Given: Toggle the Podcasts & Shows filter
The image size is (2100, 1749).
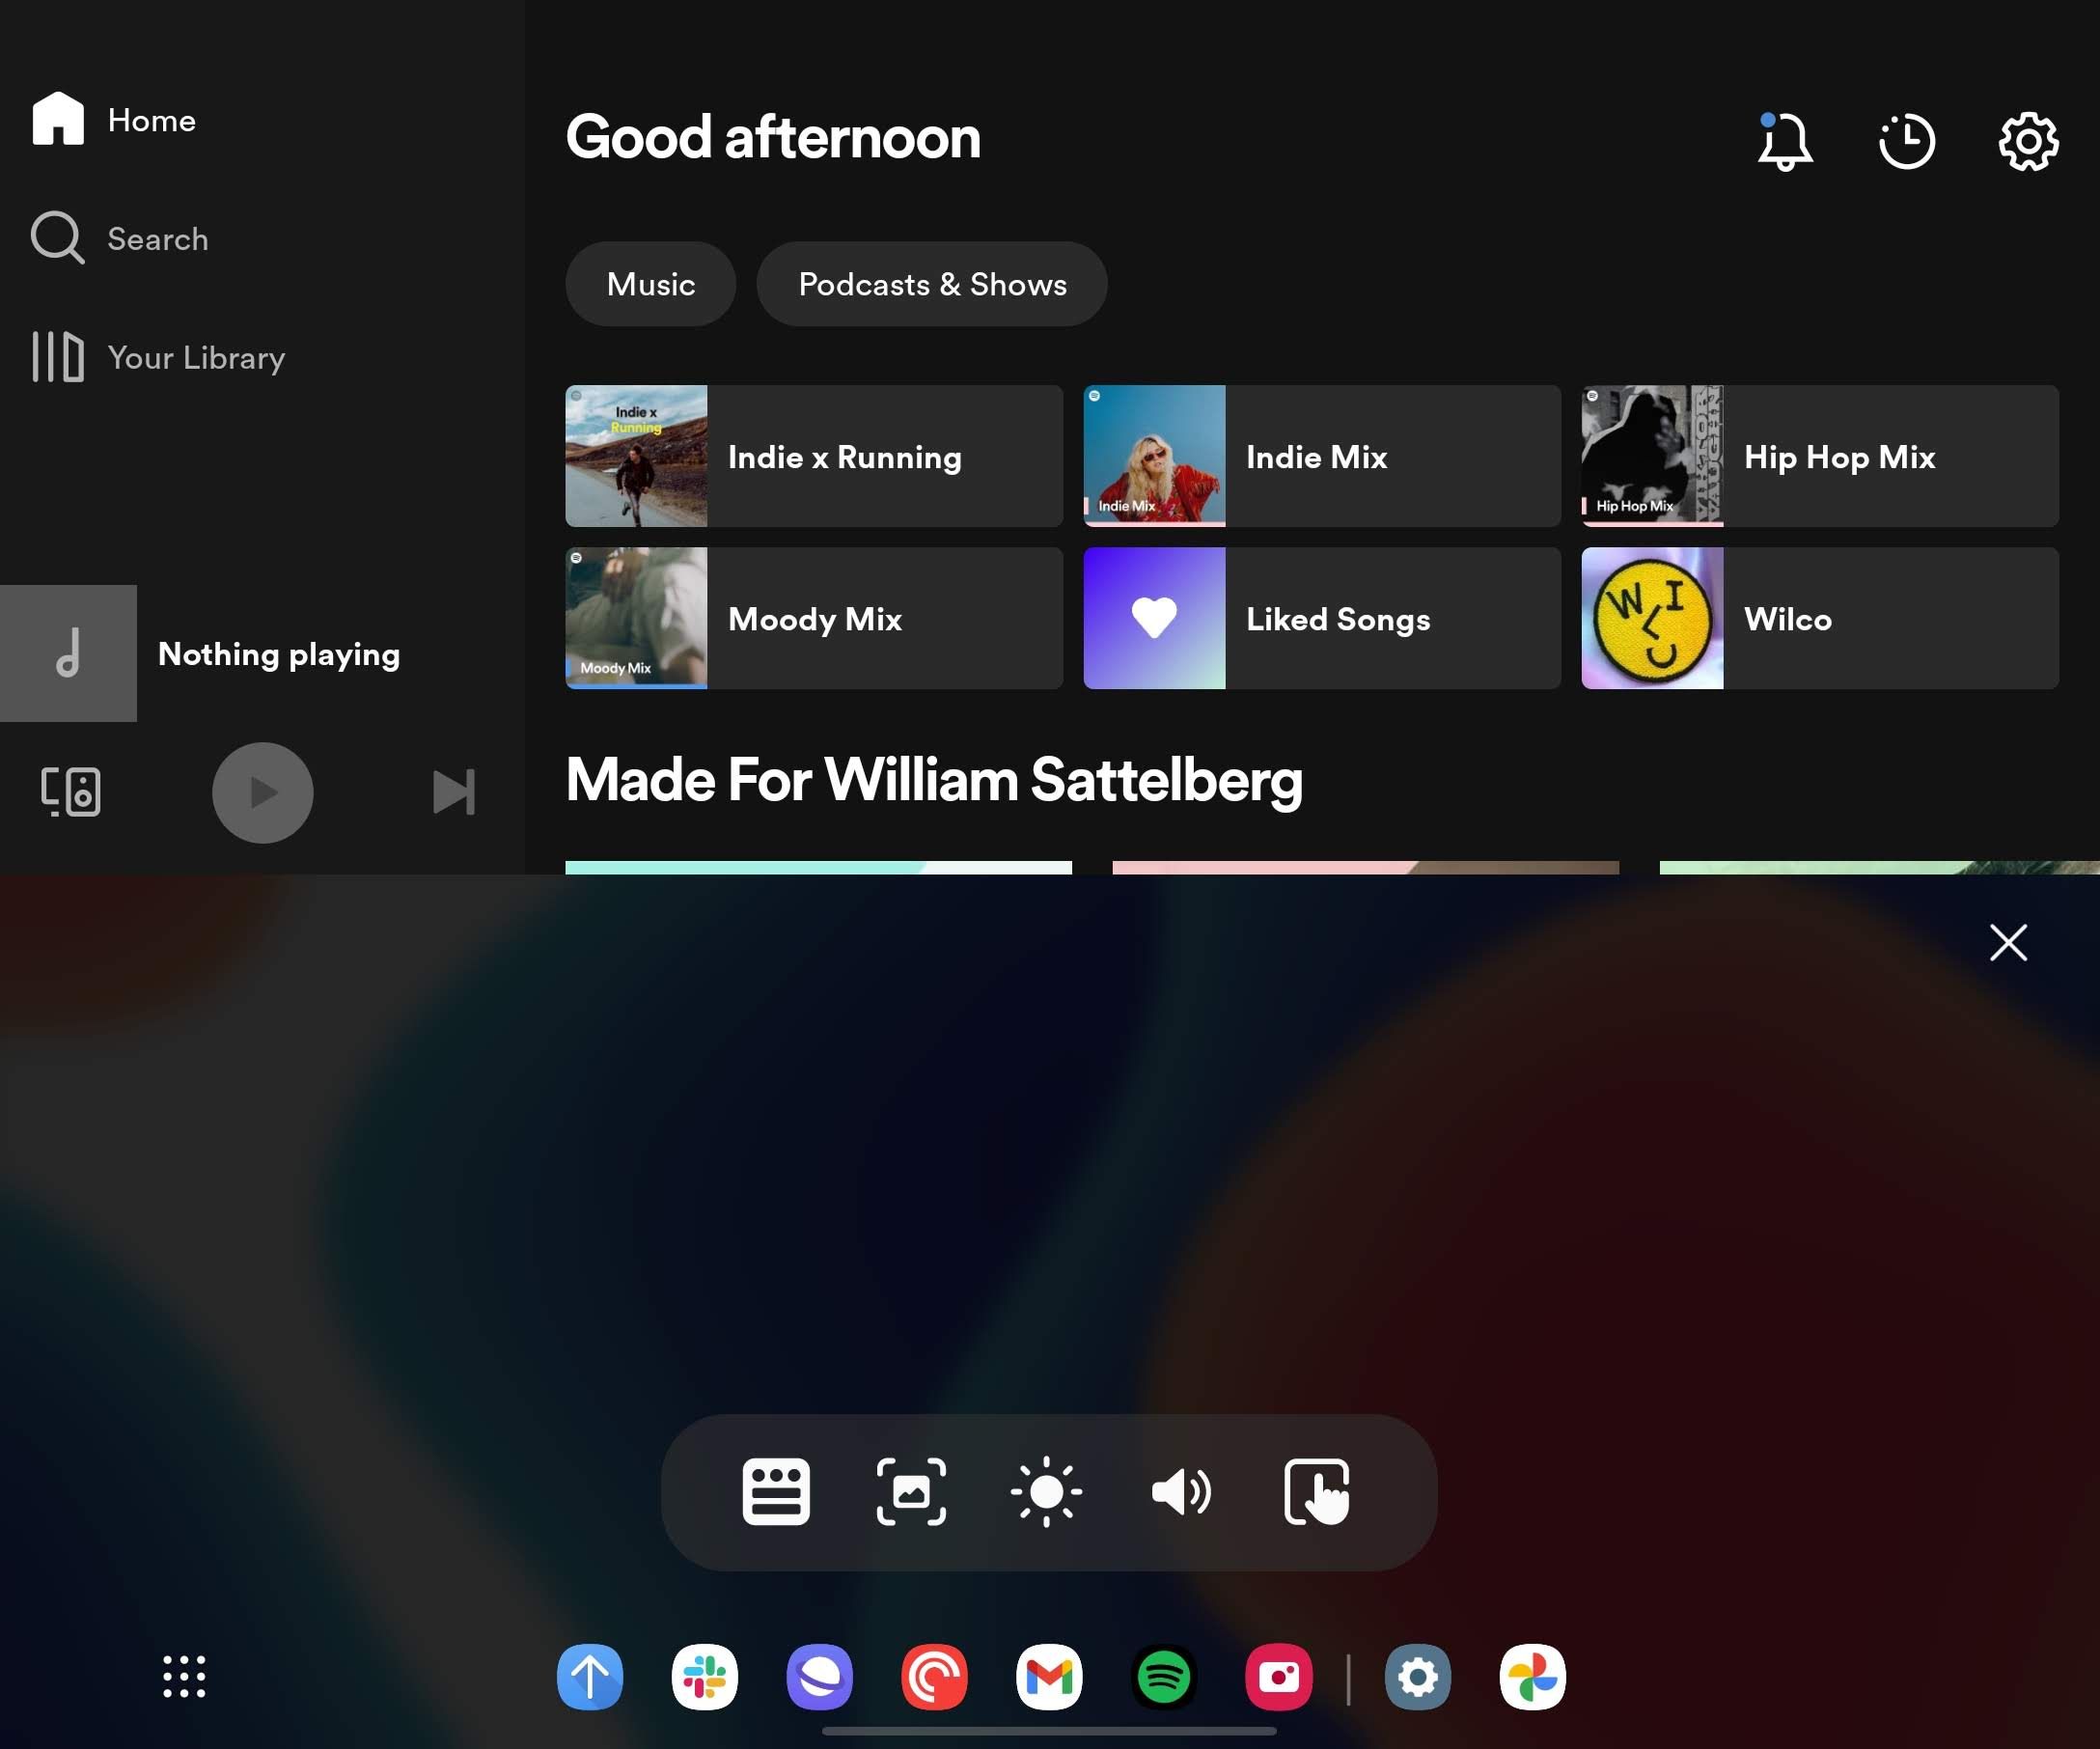Looking at the screenshot, I should pos(932,284).
